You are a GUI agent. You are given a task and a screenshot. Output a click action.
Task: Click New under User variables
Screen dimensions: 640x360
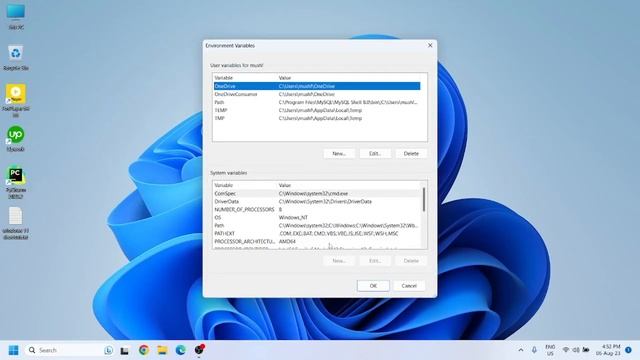point(339,153)
